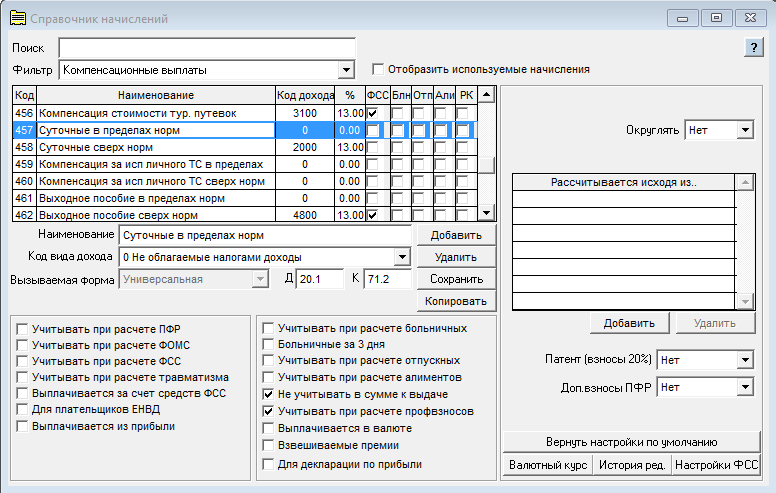776x493 pixels.
Task: Toggle Выплачивается из прибыли checkbox
Action: click(22, 426)
